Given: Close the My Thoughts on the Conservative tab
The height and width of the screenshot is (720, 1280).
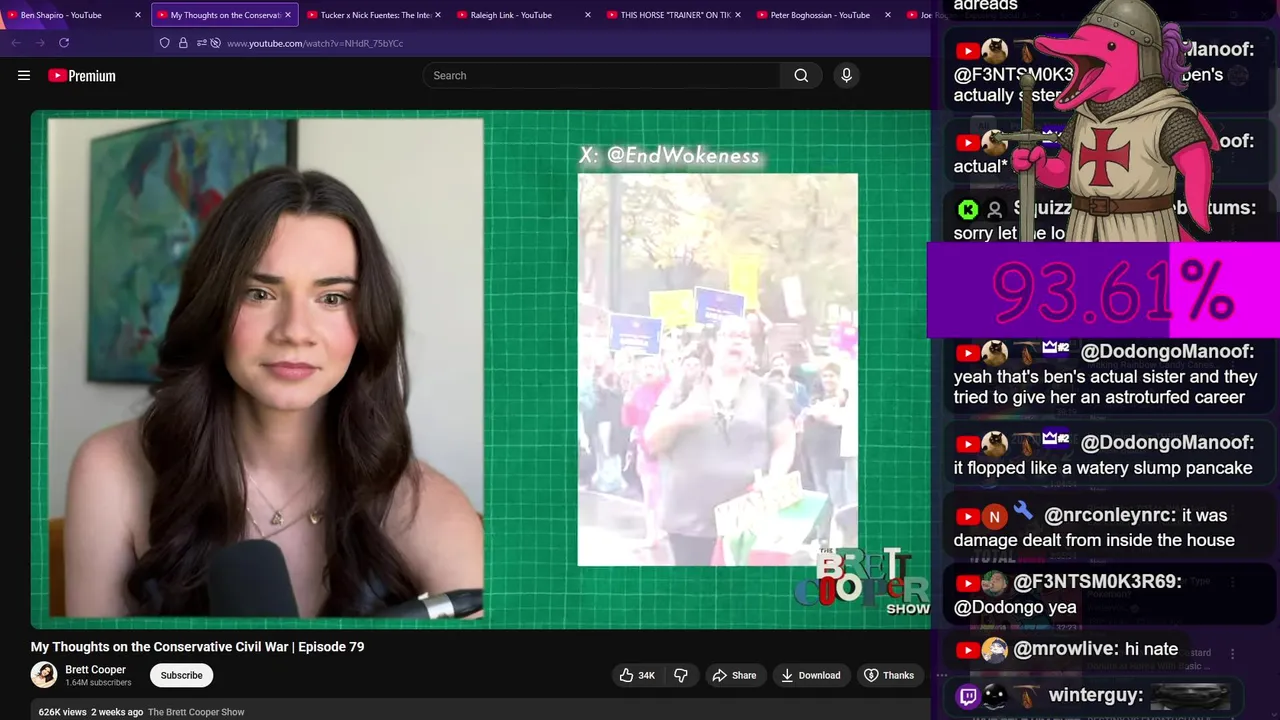Looking at the screenshot, I should click(x=288, y=15).
